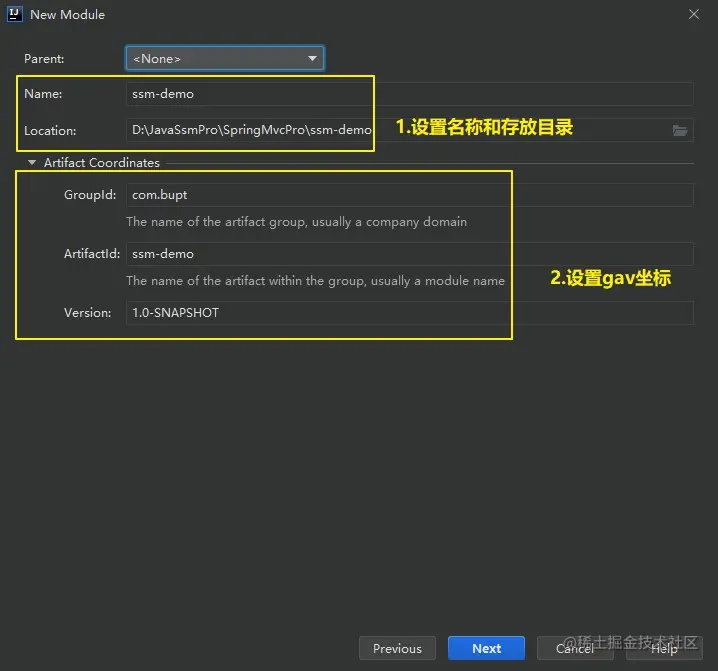Click the browse folder icon for Location

click(x=680, y=130)
